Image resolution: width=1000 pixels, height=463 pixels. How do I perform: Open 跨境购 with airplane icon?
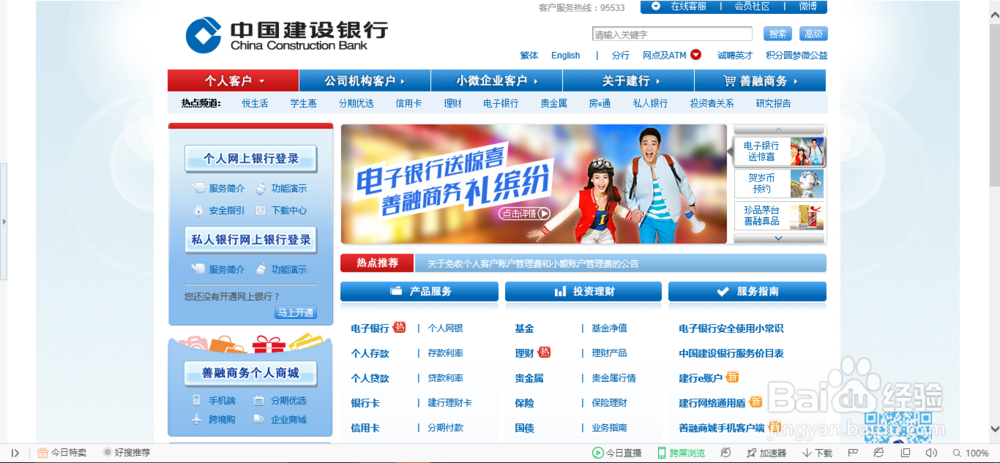(214, 420)
